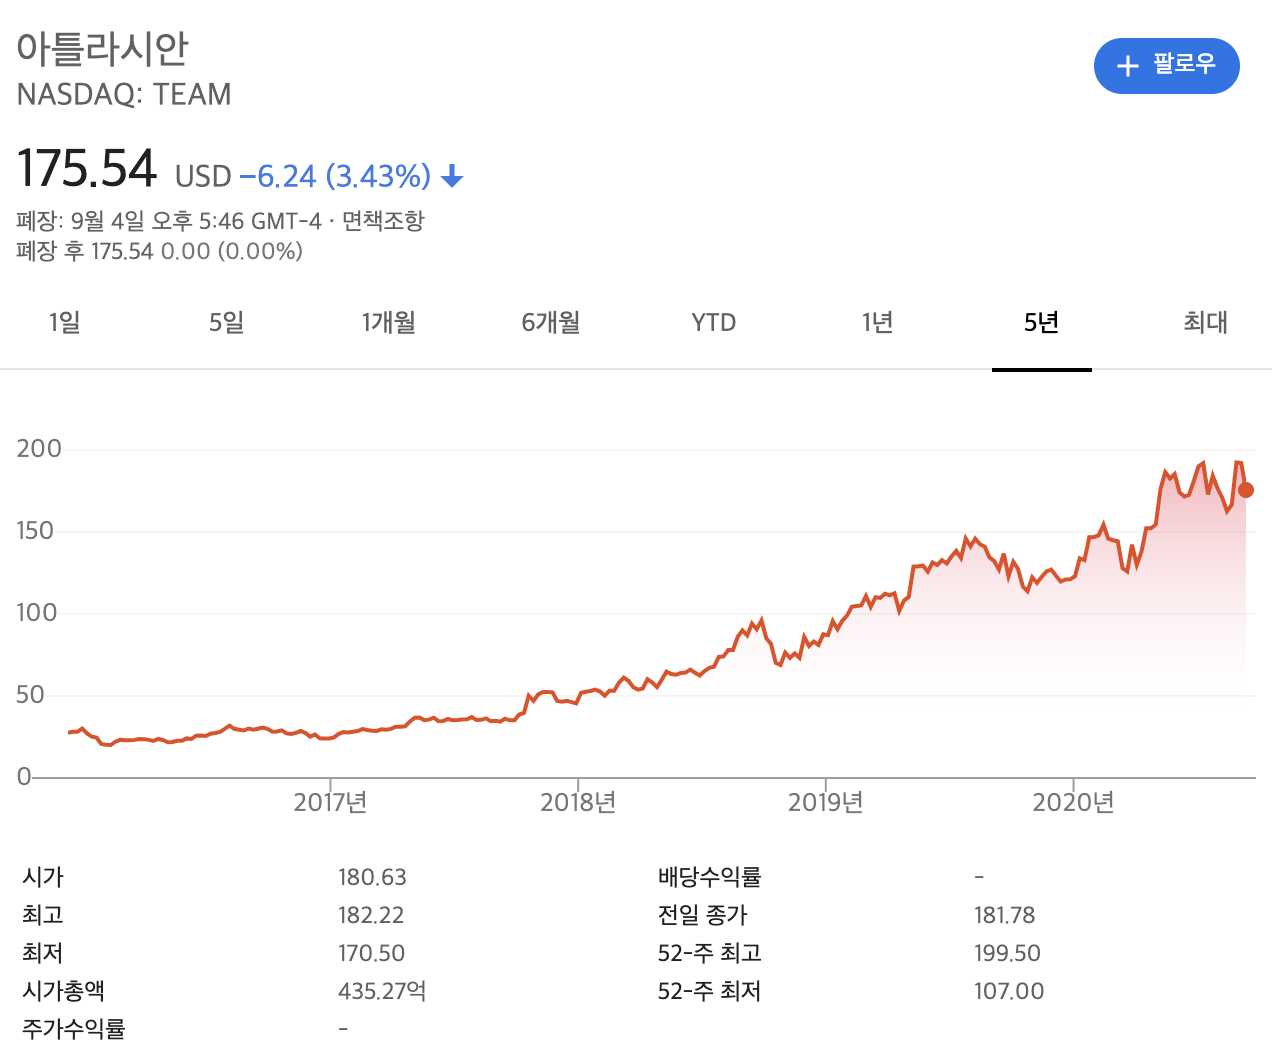Image resolution: width=1272 pixels, height=1064 pixels.
Task: Click the 시가 label
Action: point(43,877)
